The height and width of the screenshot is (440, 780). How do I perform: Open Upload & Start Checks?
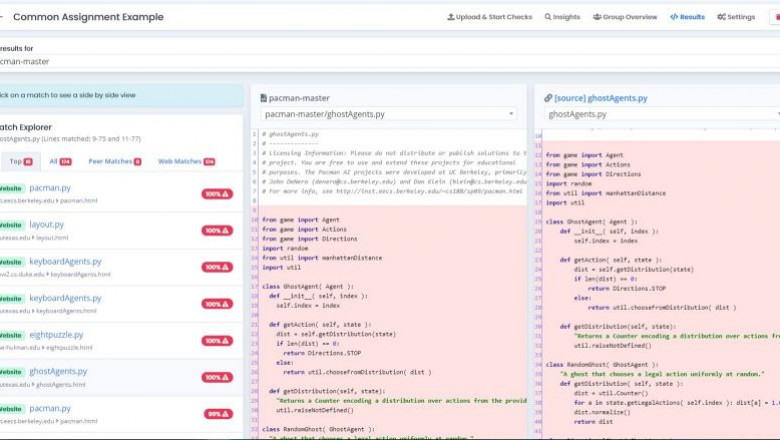pos(489,17)
